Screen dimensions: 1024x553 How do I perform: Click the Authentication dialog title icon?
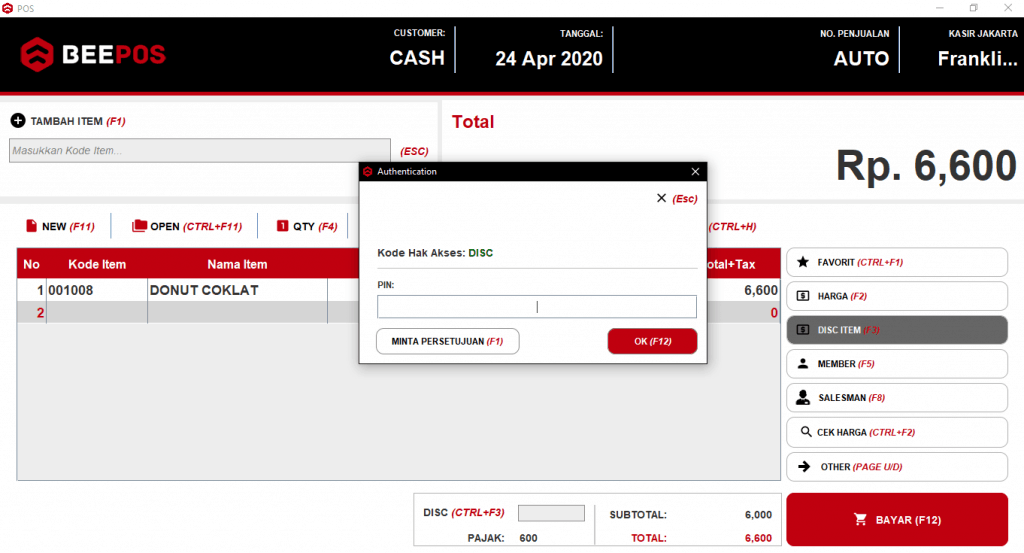pyautogui.click(x=368, y=172)
